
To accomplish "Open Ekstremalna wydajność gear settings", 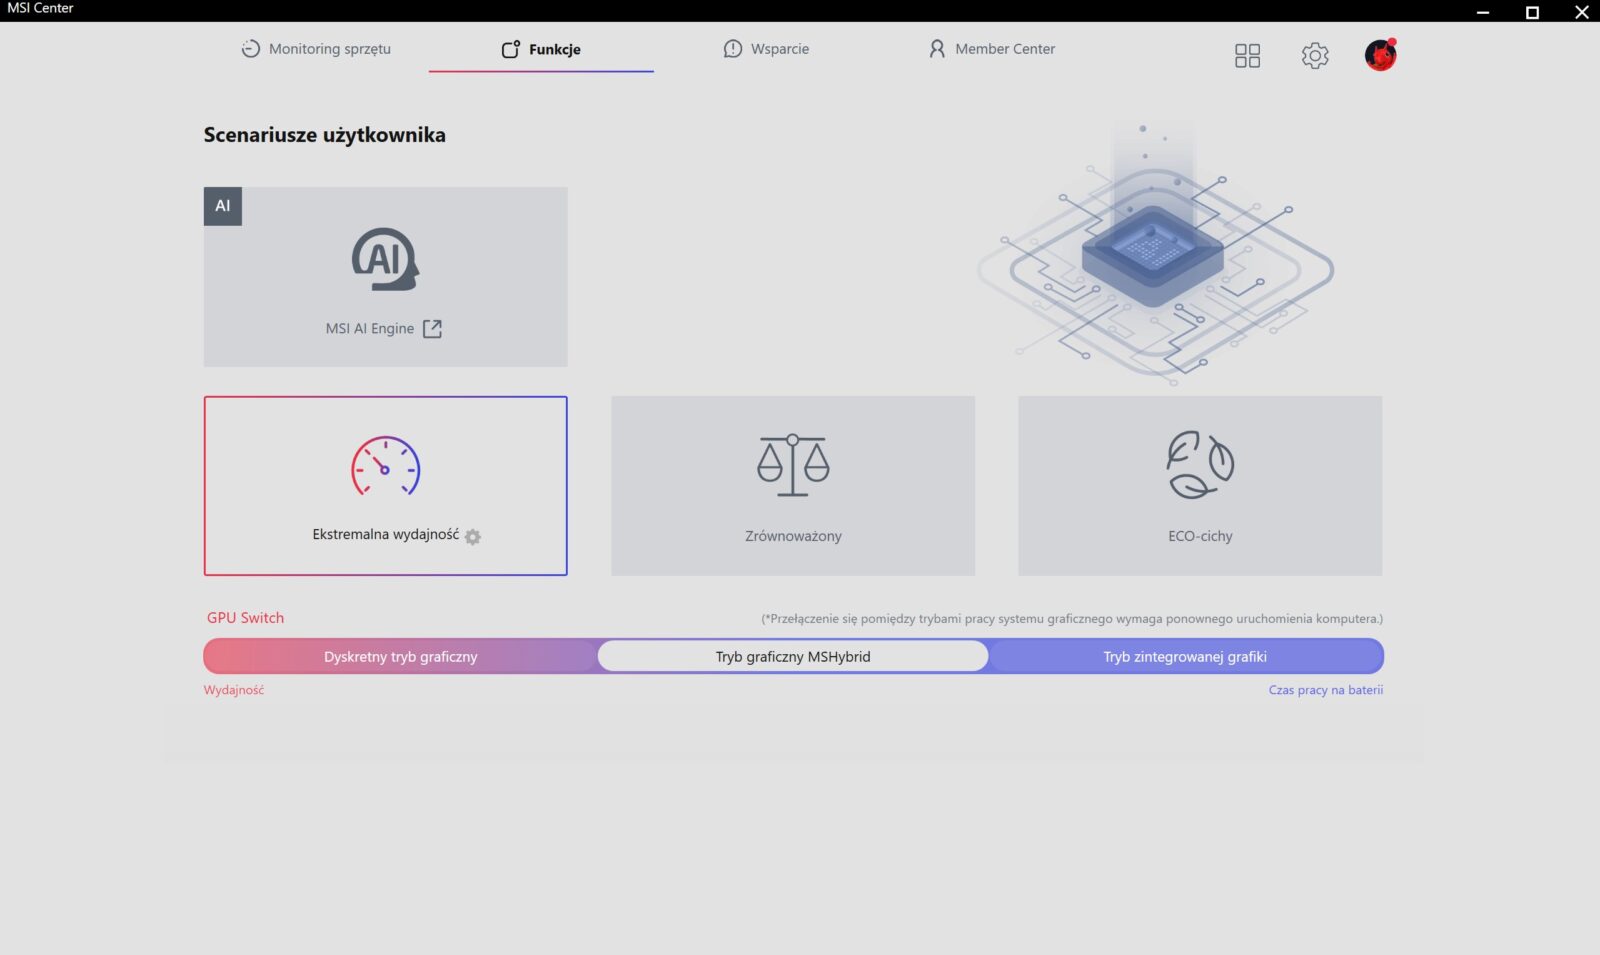I will click(473, 537).
